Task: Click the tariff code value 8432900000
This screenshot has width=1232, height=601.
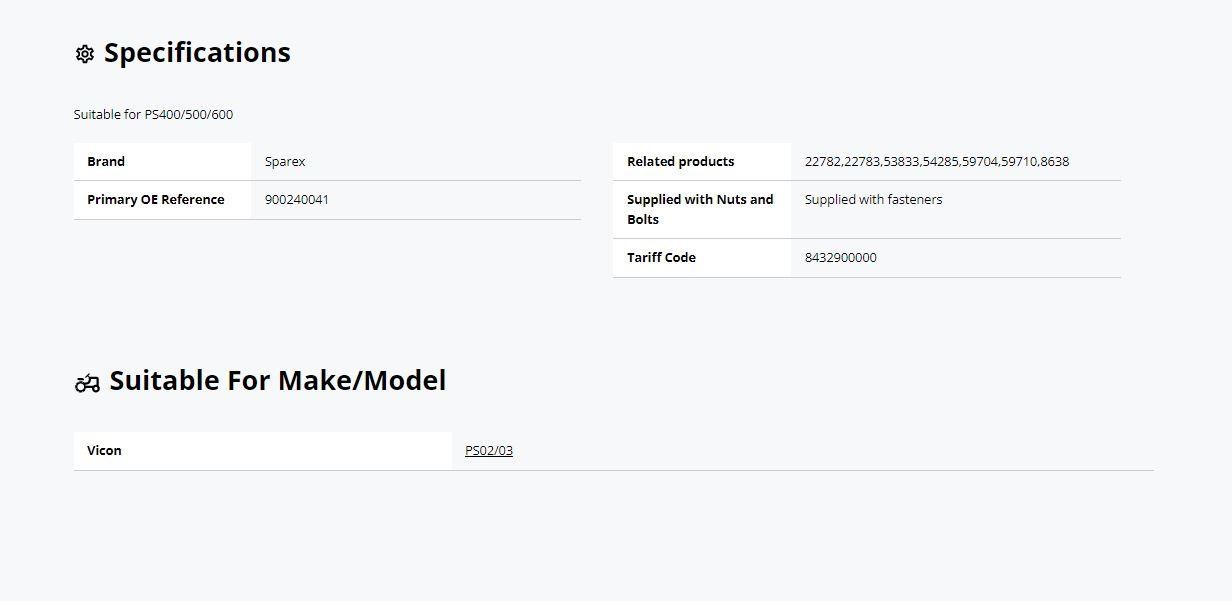Action: click(x=841, y=258)
